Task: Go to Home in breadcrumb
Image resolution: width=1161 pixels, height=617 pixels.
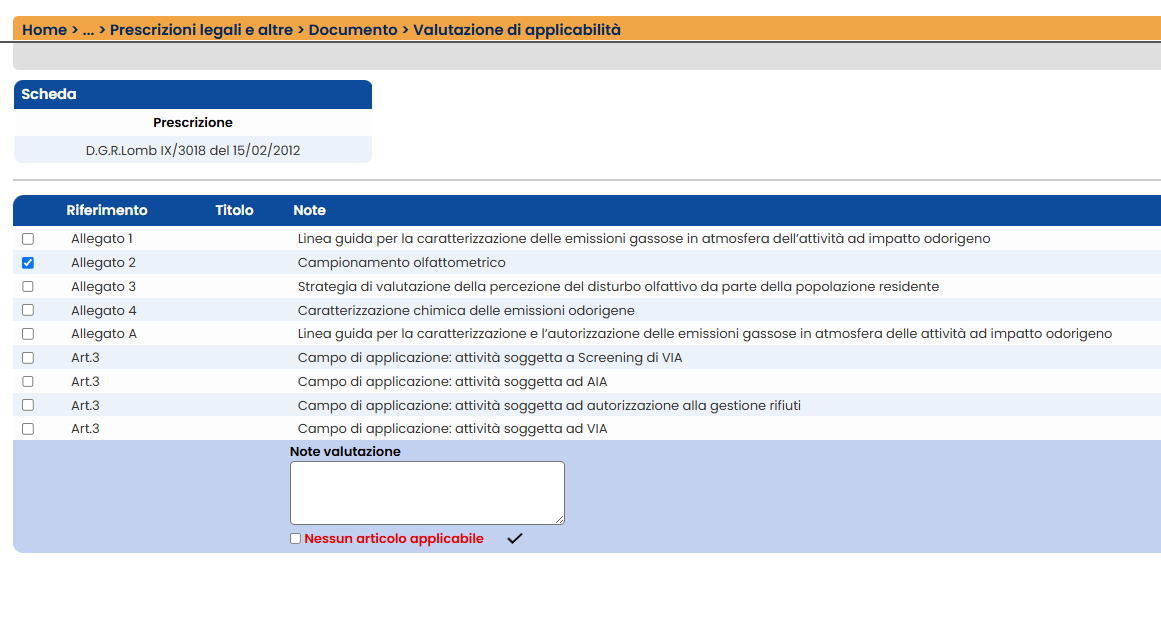Action: (x=44, y=30)
